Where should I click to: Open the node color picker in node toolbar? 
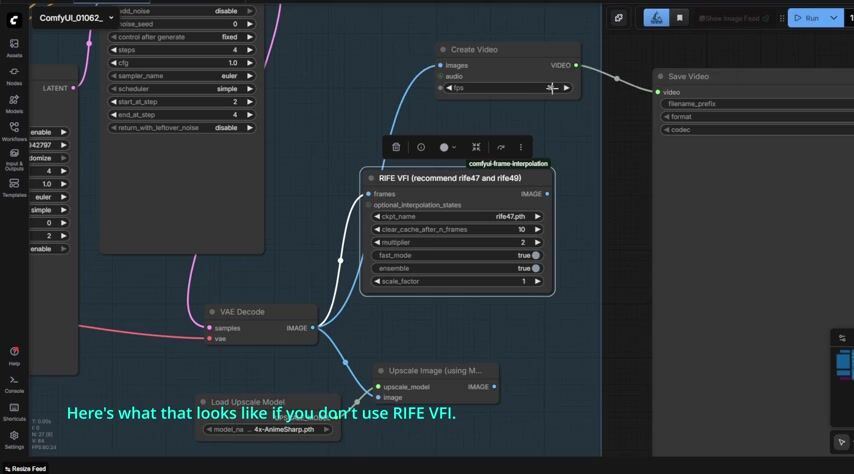click(x=447, y=147)
